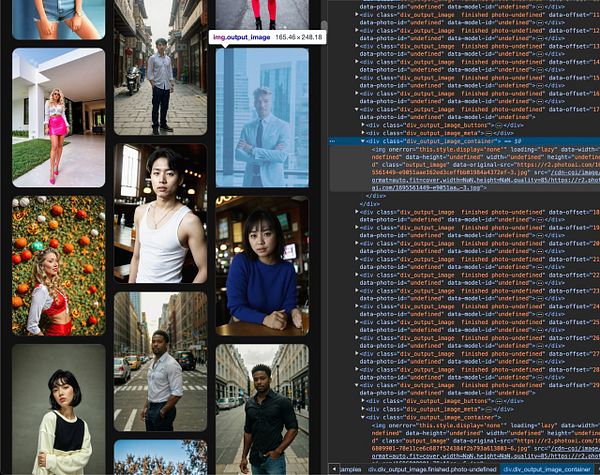The height and width of the screenshot is (475, 600).
Task: Click the ellipsis badge in the data-offset 25 row
Action: point(540,330)
